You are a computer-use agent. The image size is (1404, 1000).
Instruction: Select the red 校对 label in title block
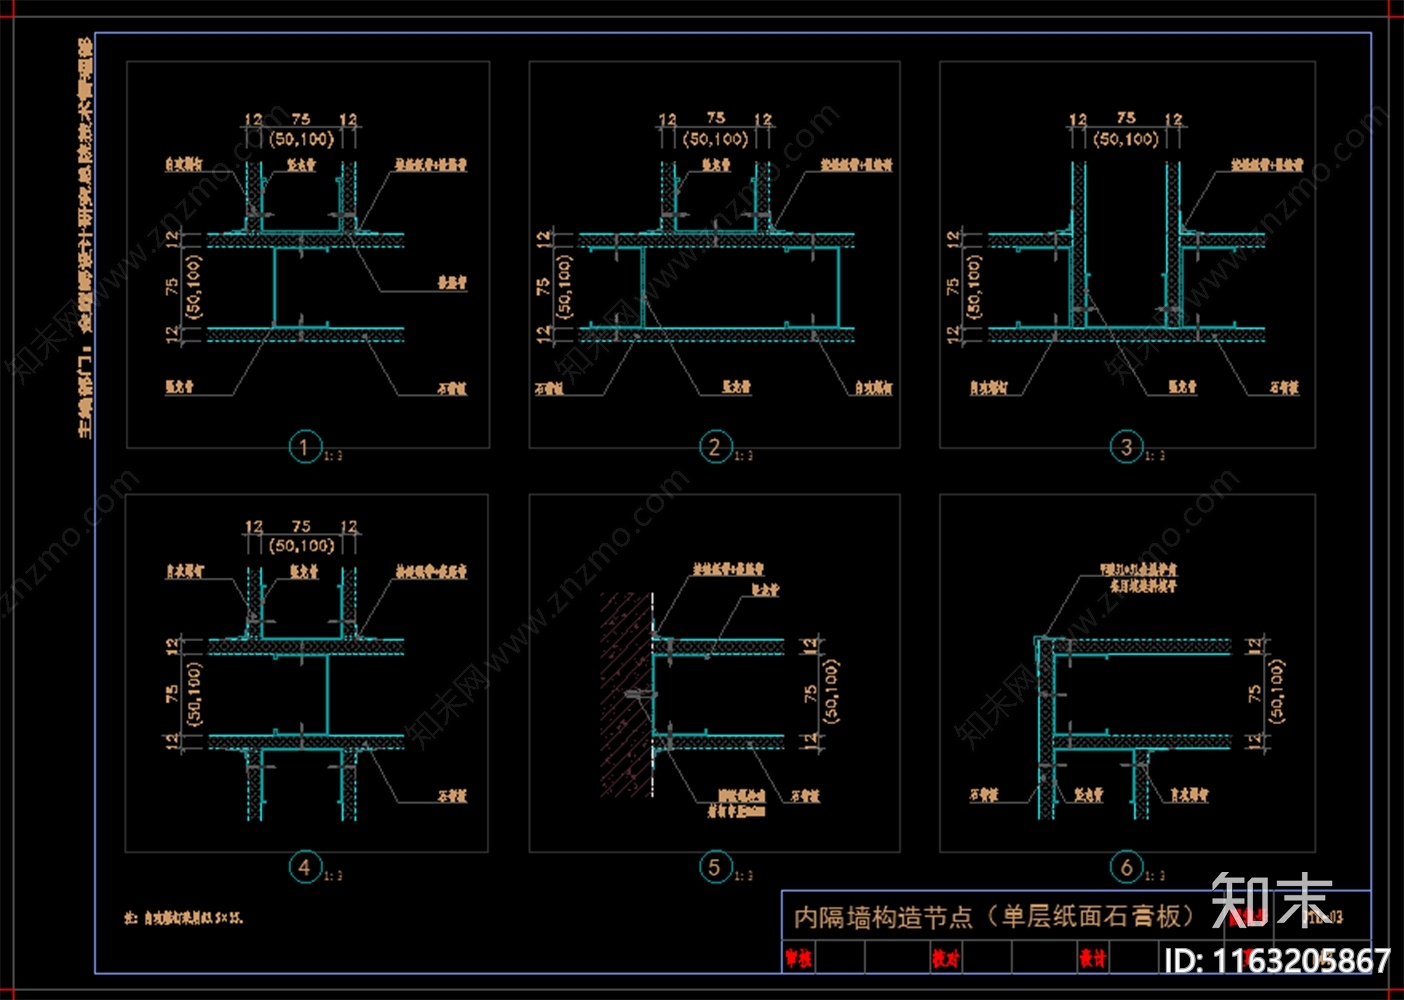click(945, 958)
